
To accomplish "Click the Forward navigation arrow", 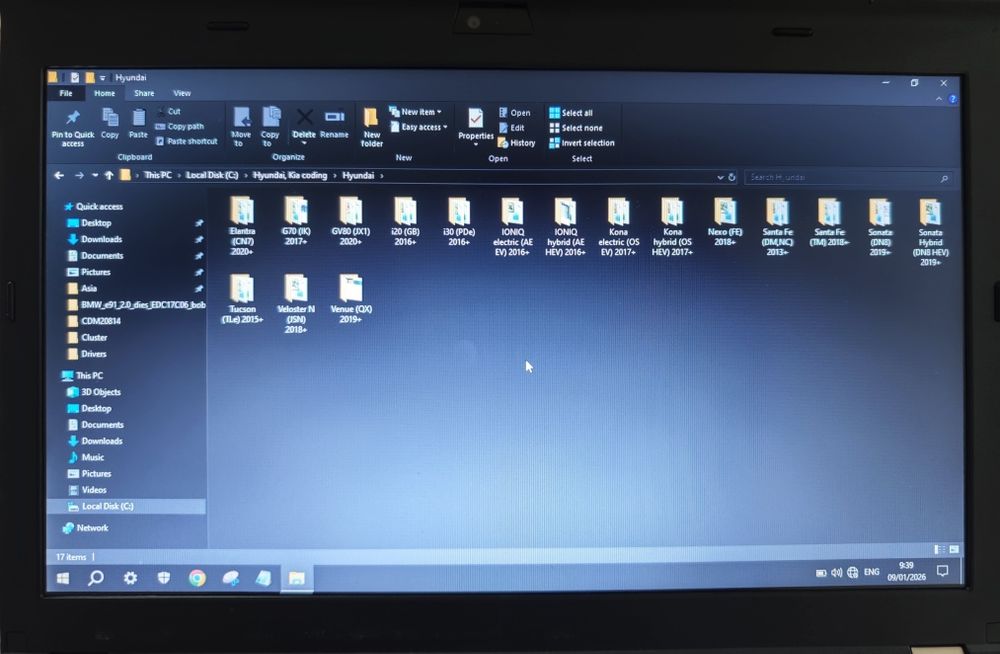I will point(79,175).
